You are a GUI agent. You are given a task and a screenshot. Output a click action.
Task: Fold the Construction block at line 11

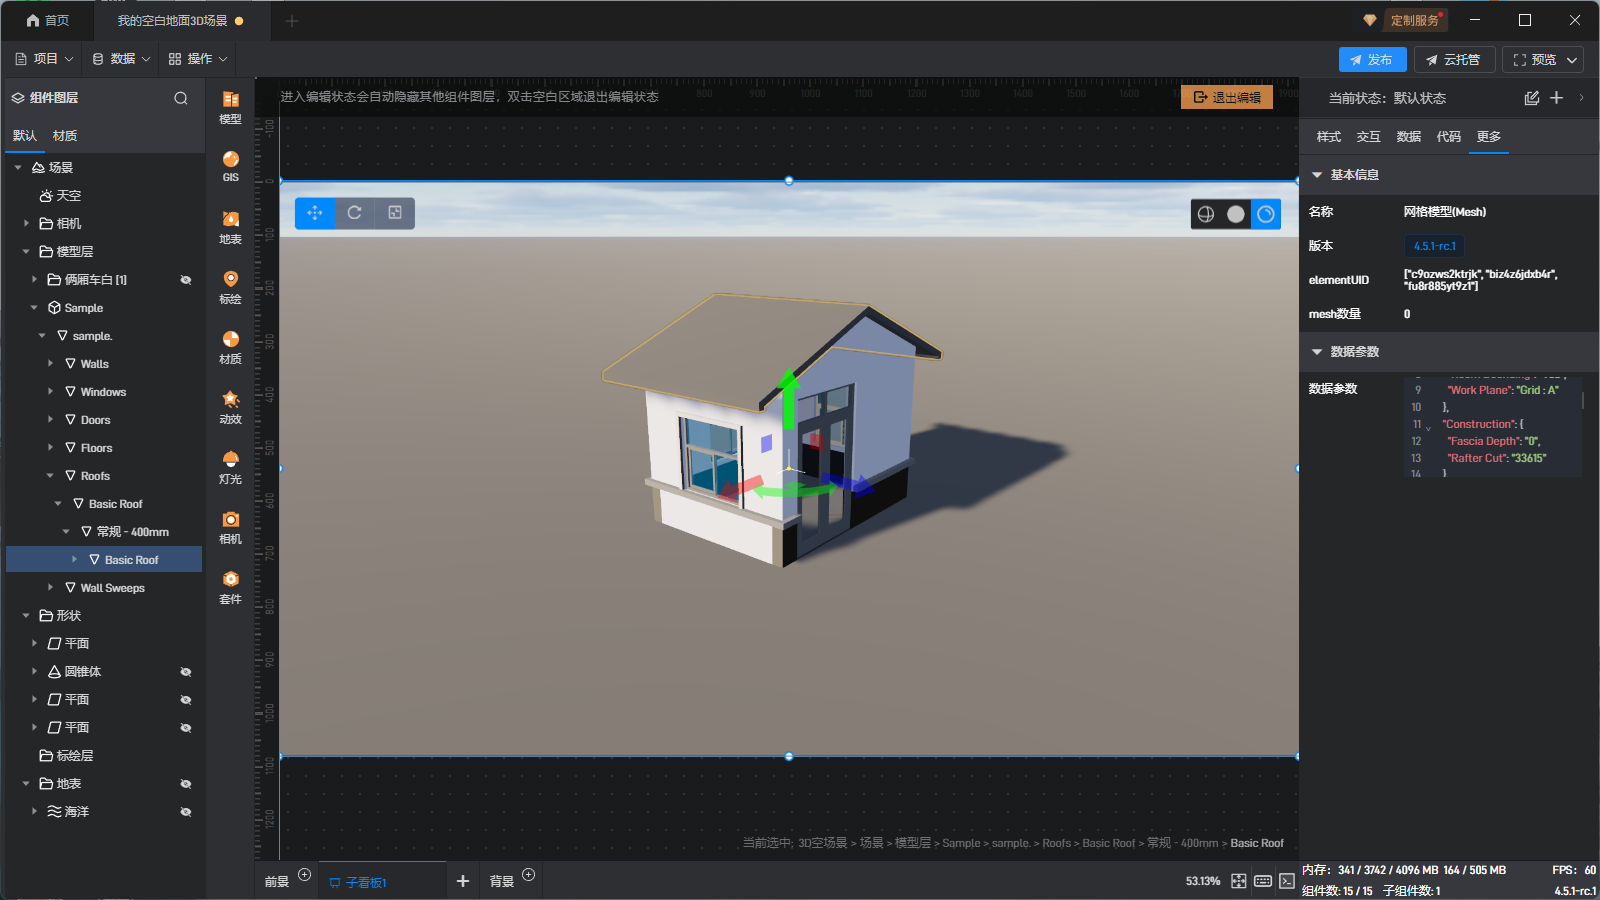[1428, 428]
